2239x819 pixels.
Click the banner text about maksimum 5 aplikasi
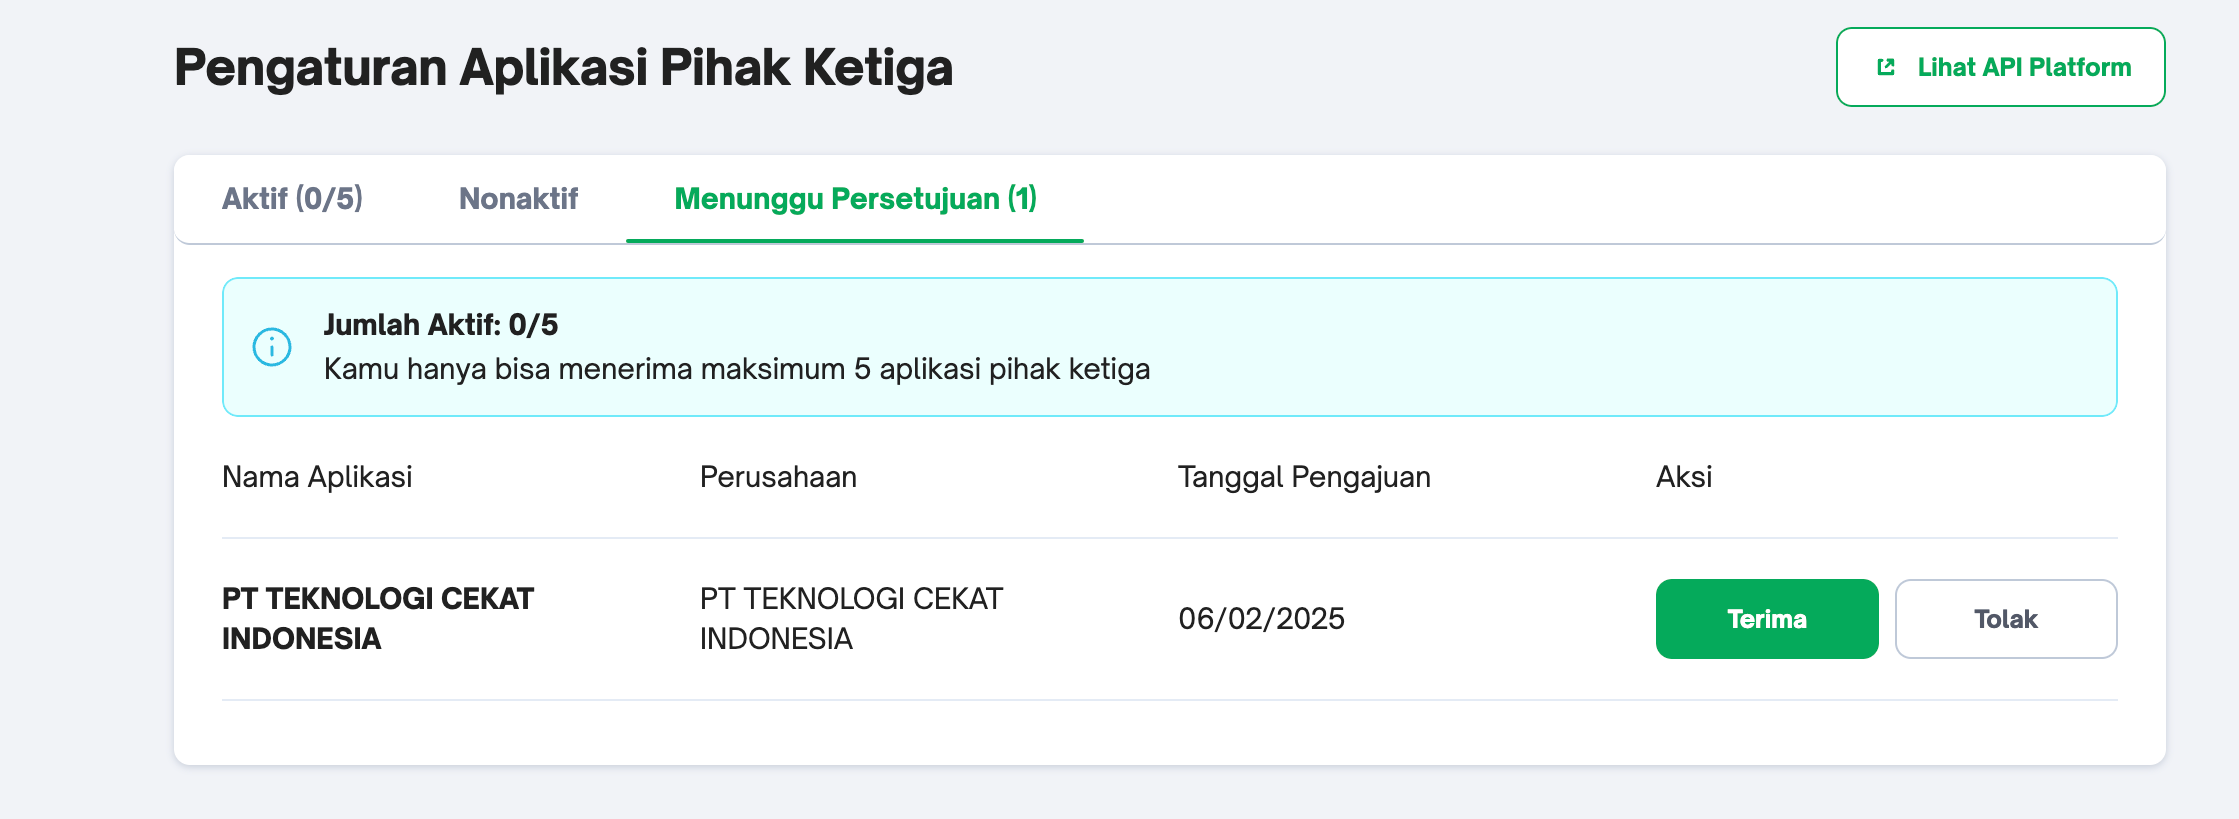coord(736,369)
